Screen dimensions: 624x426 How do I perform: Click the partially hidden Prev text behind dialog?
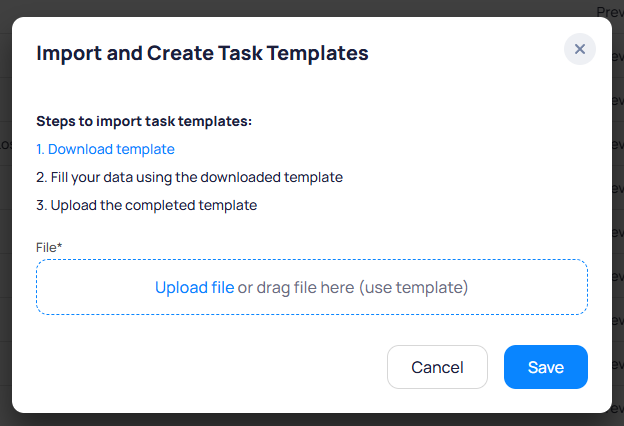click(x=610, y=11)
